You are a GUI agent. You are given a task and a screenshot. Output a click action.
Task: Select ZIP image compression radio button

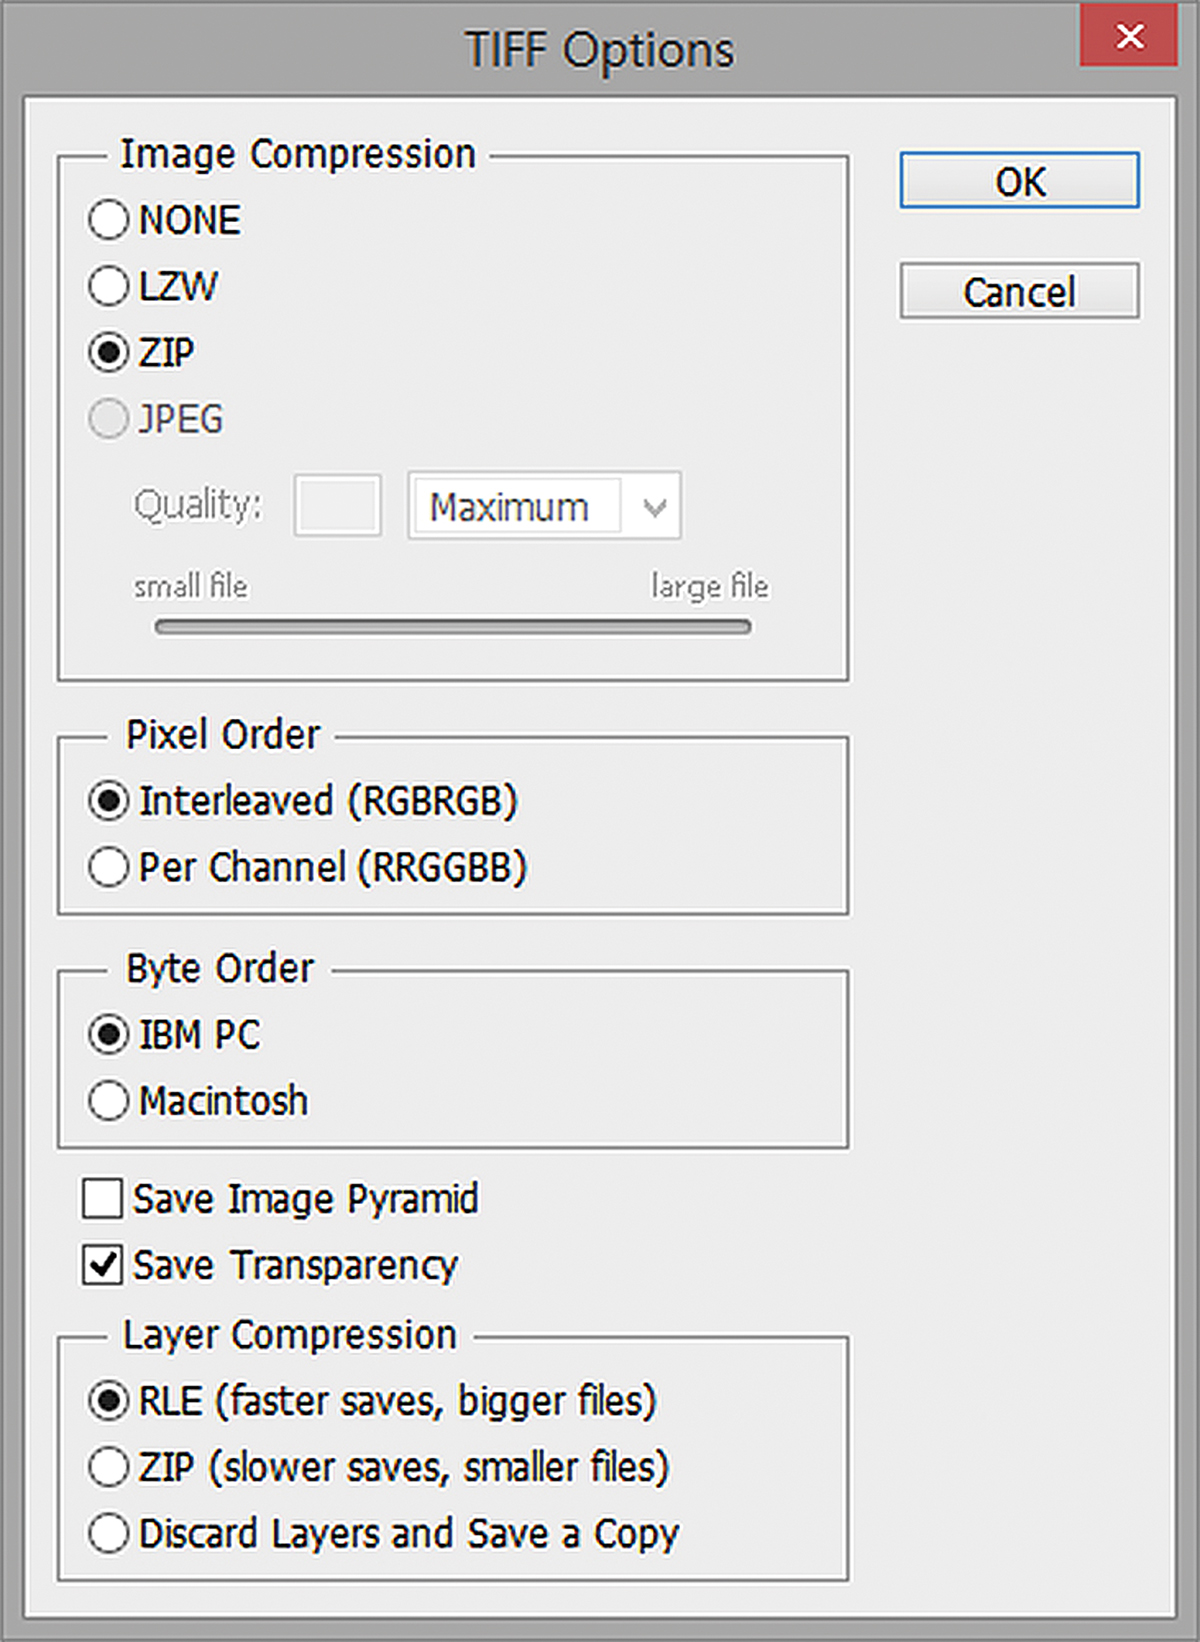click(108, 352)
